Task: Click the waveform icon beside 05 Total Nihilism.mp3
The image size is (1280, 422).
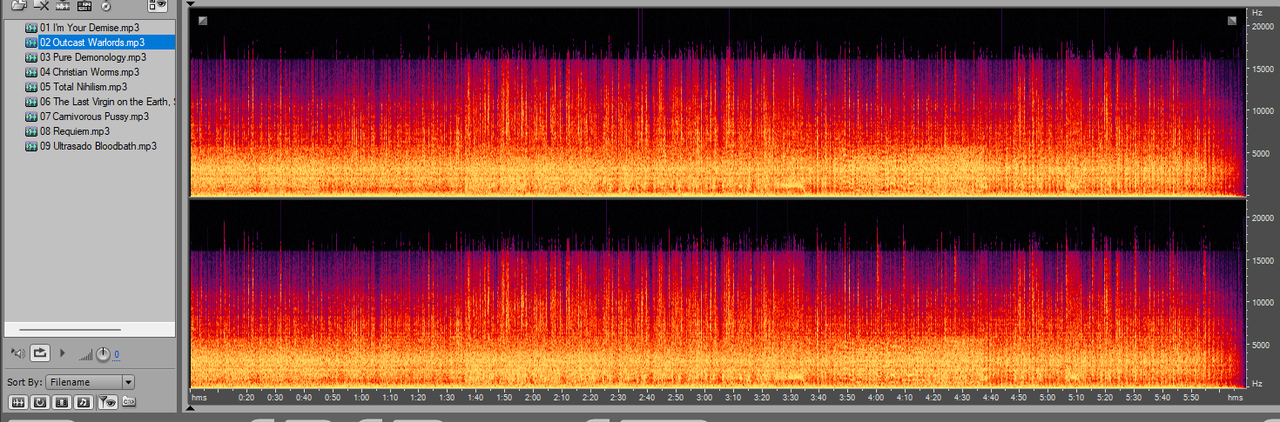Action: point(31,87)
